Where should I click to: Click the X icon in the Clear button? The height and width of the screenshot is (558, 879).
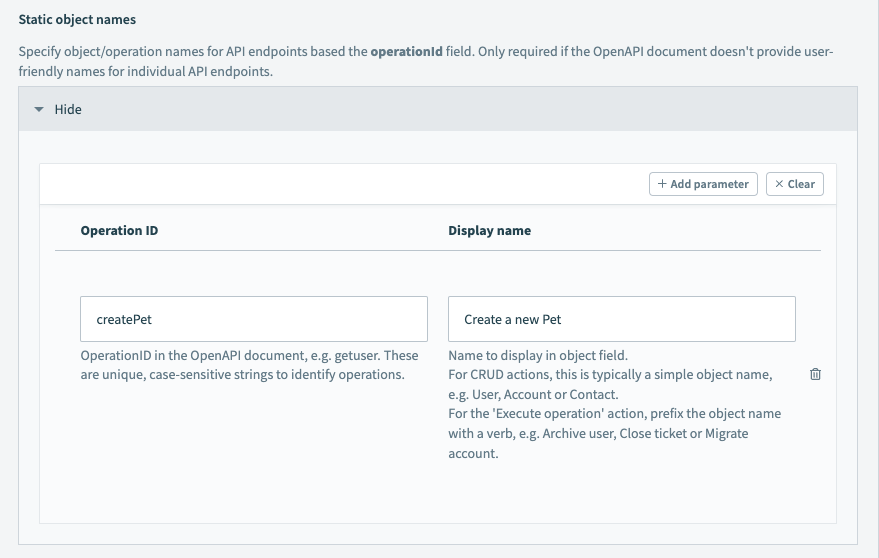tap(779, 184)
